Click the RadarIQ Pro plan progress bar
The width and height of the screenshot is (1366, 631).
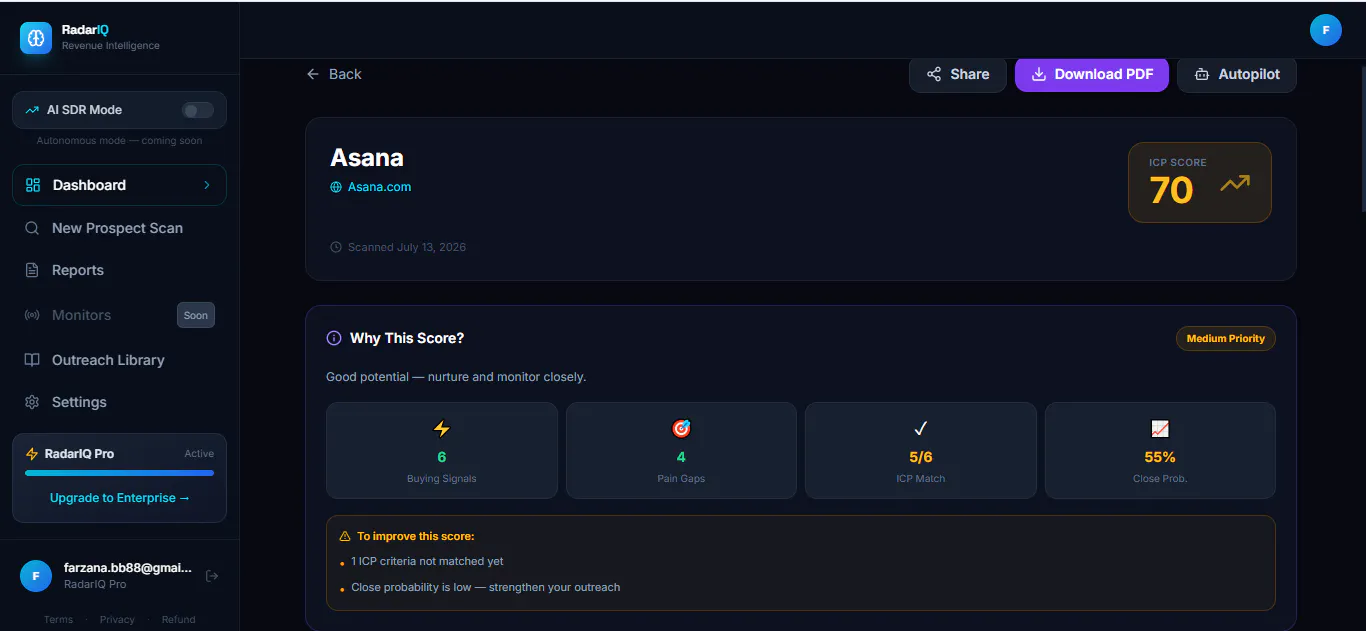coord(119,473)
